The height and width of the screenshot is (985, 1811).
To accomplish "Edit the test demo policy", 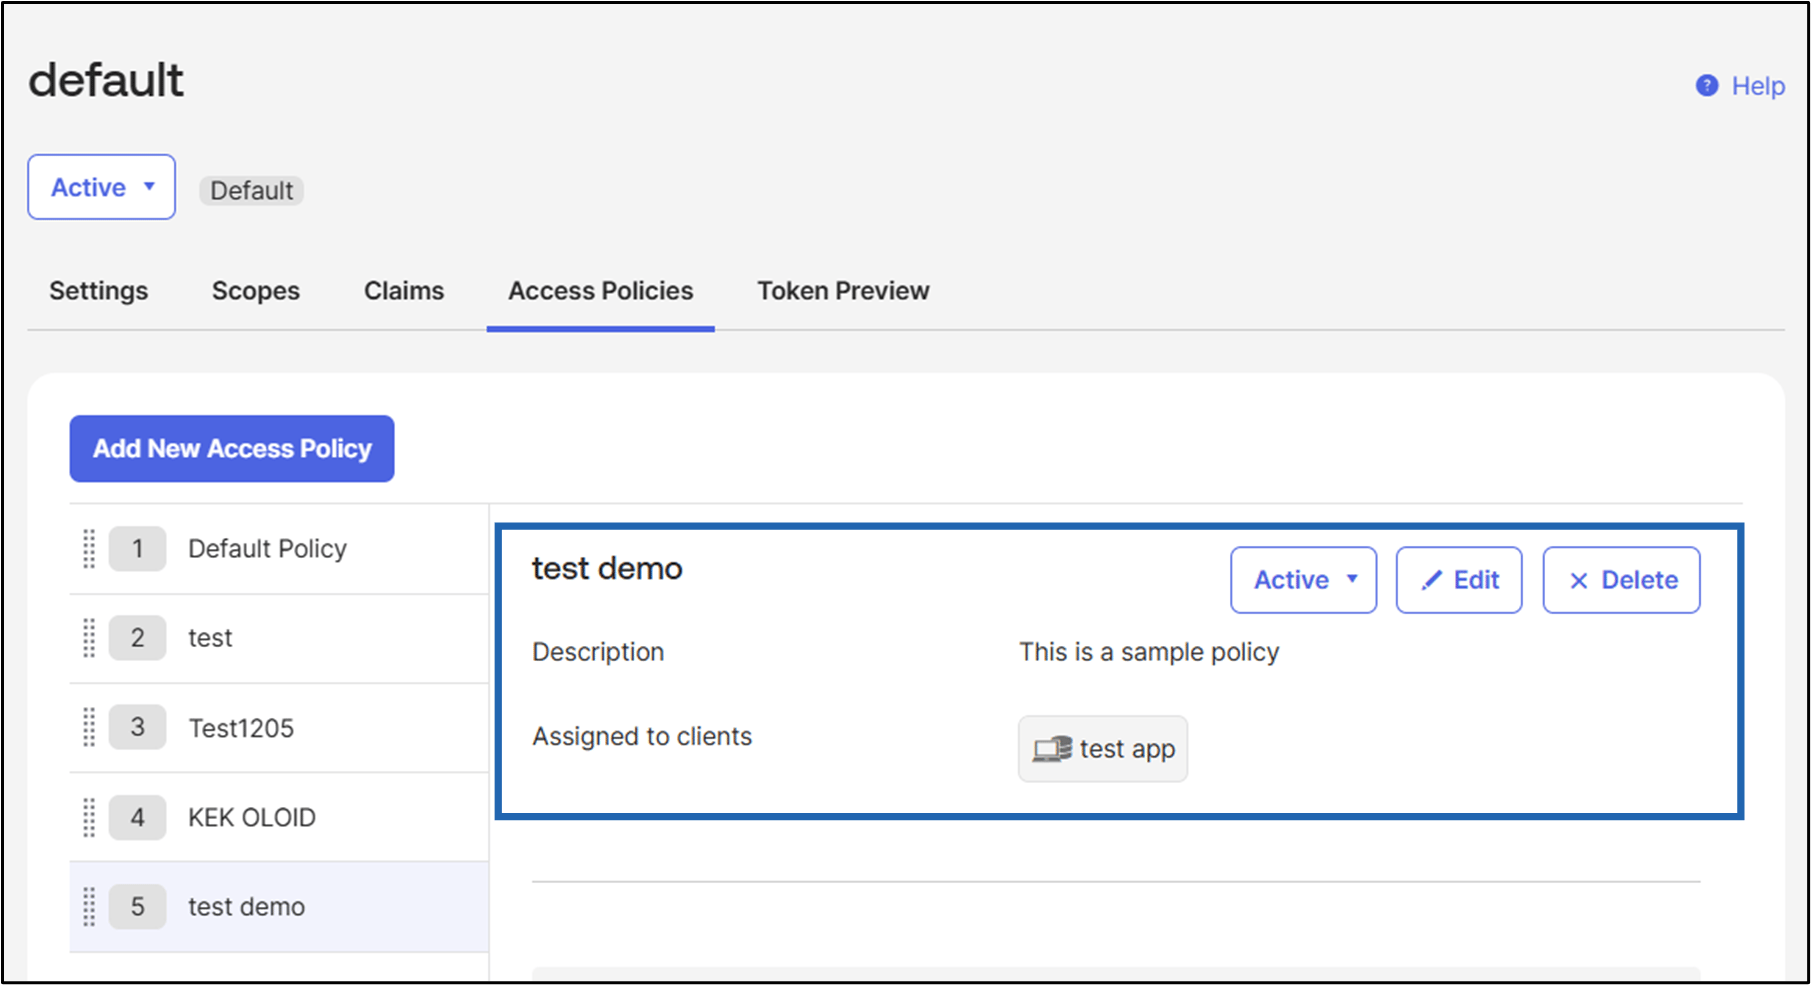I will [x=1459, y=580].
